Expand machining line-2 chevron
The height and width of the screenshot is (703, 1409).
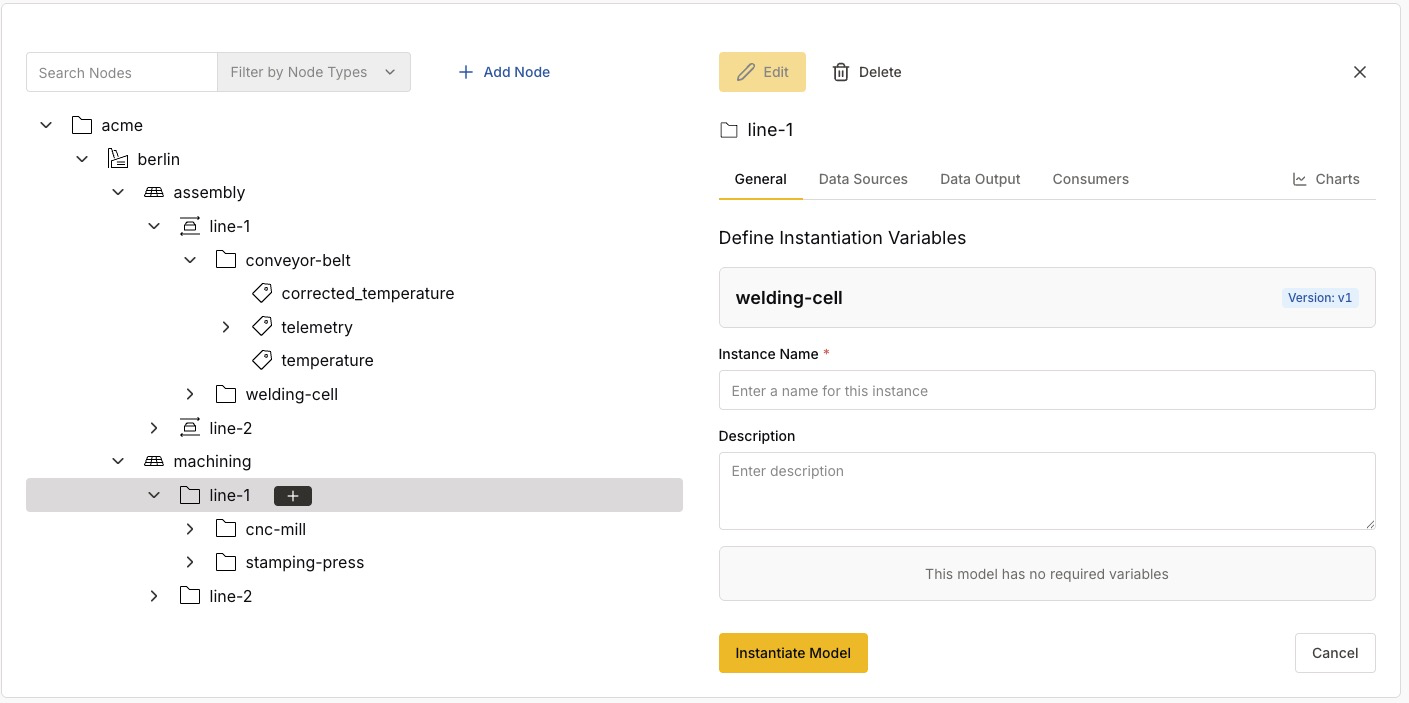[154, 596]
